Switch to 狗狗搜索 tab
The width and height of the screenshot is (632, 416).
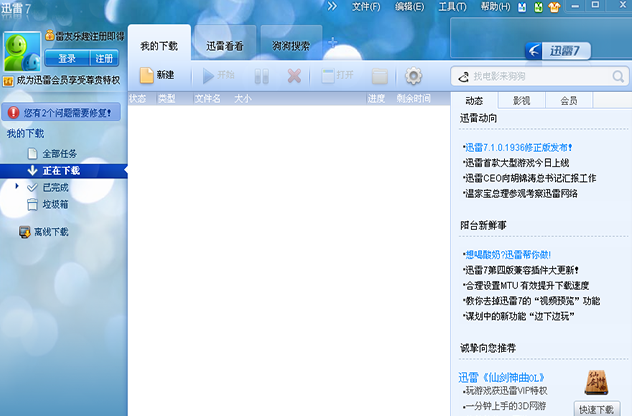[x=291, y=46]
